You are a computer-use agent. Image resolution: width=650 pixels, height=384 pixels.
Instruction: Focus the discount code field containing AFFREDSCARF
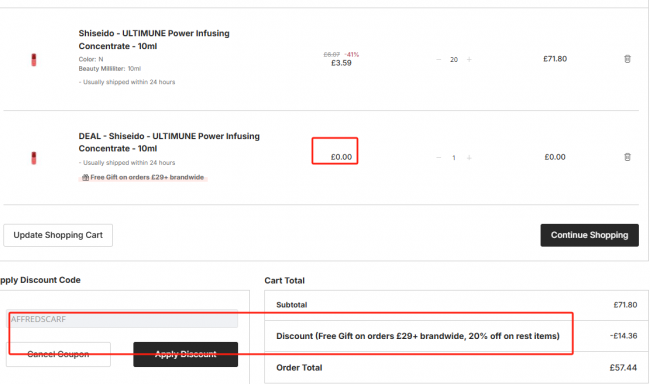click(x=122, y=319)
